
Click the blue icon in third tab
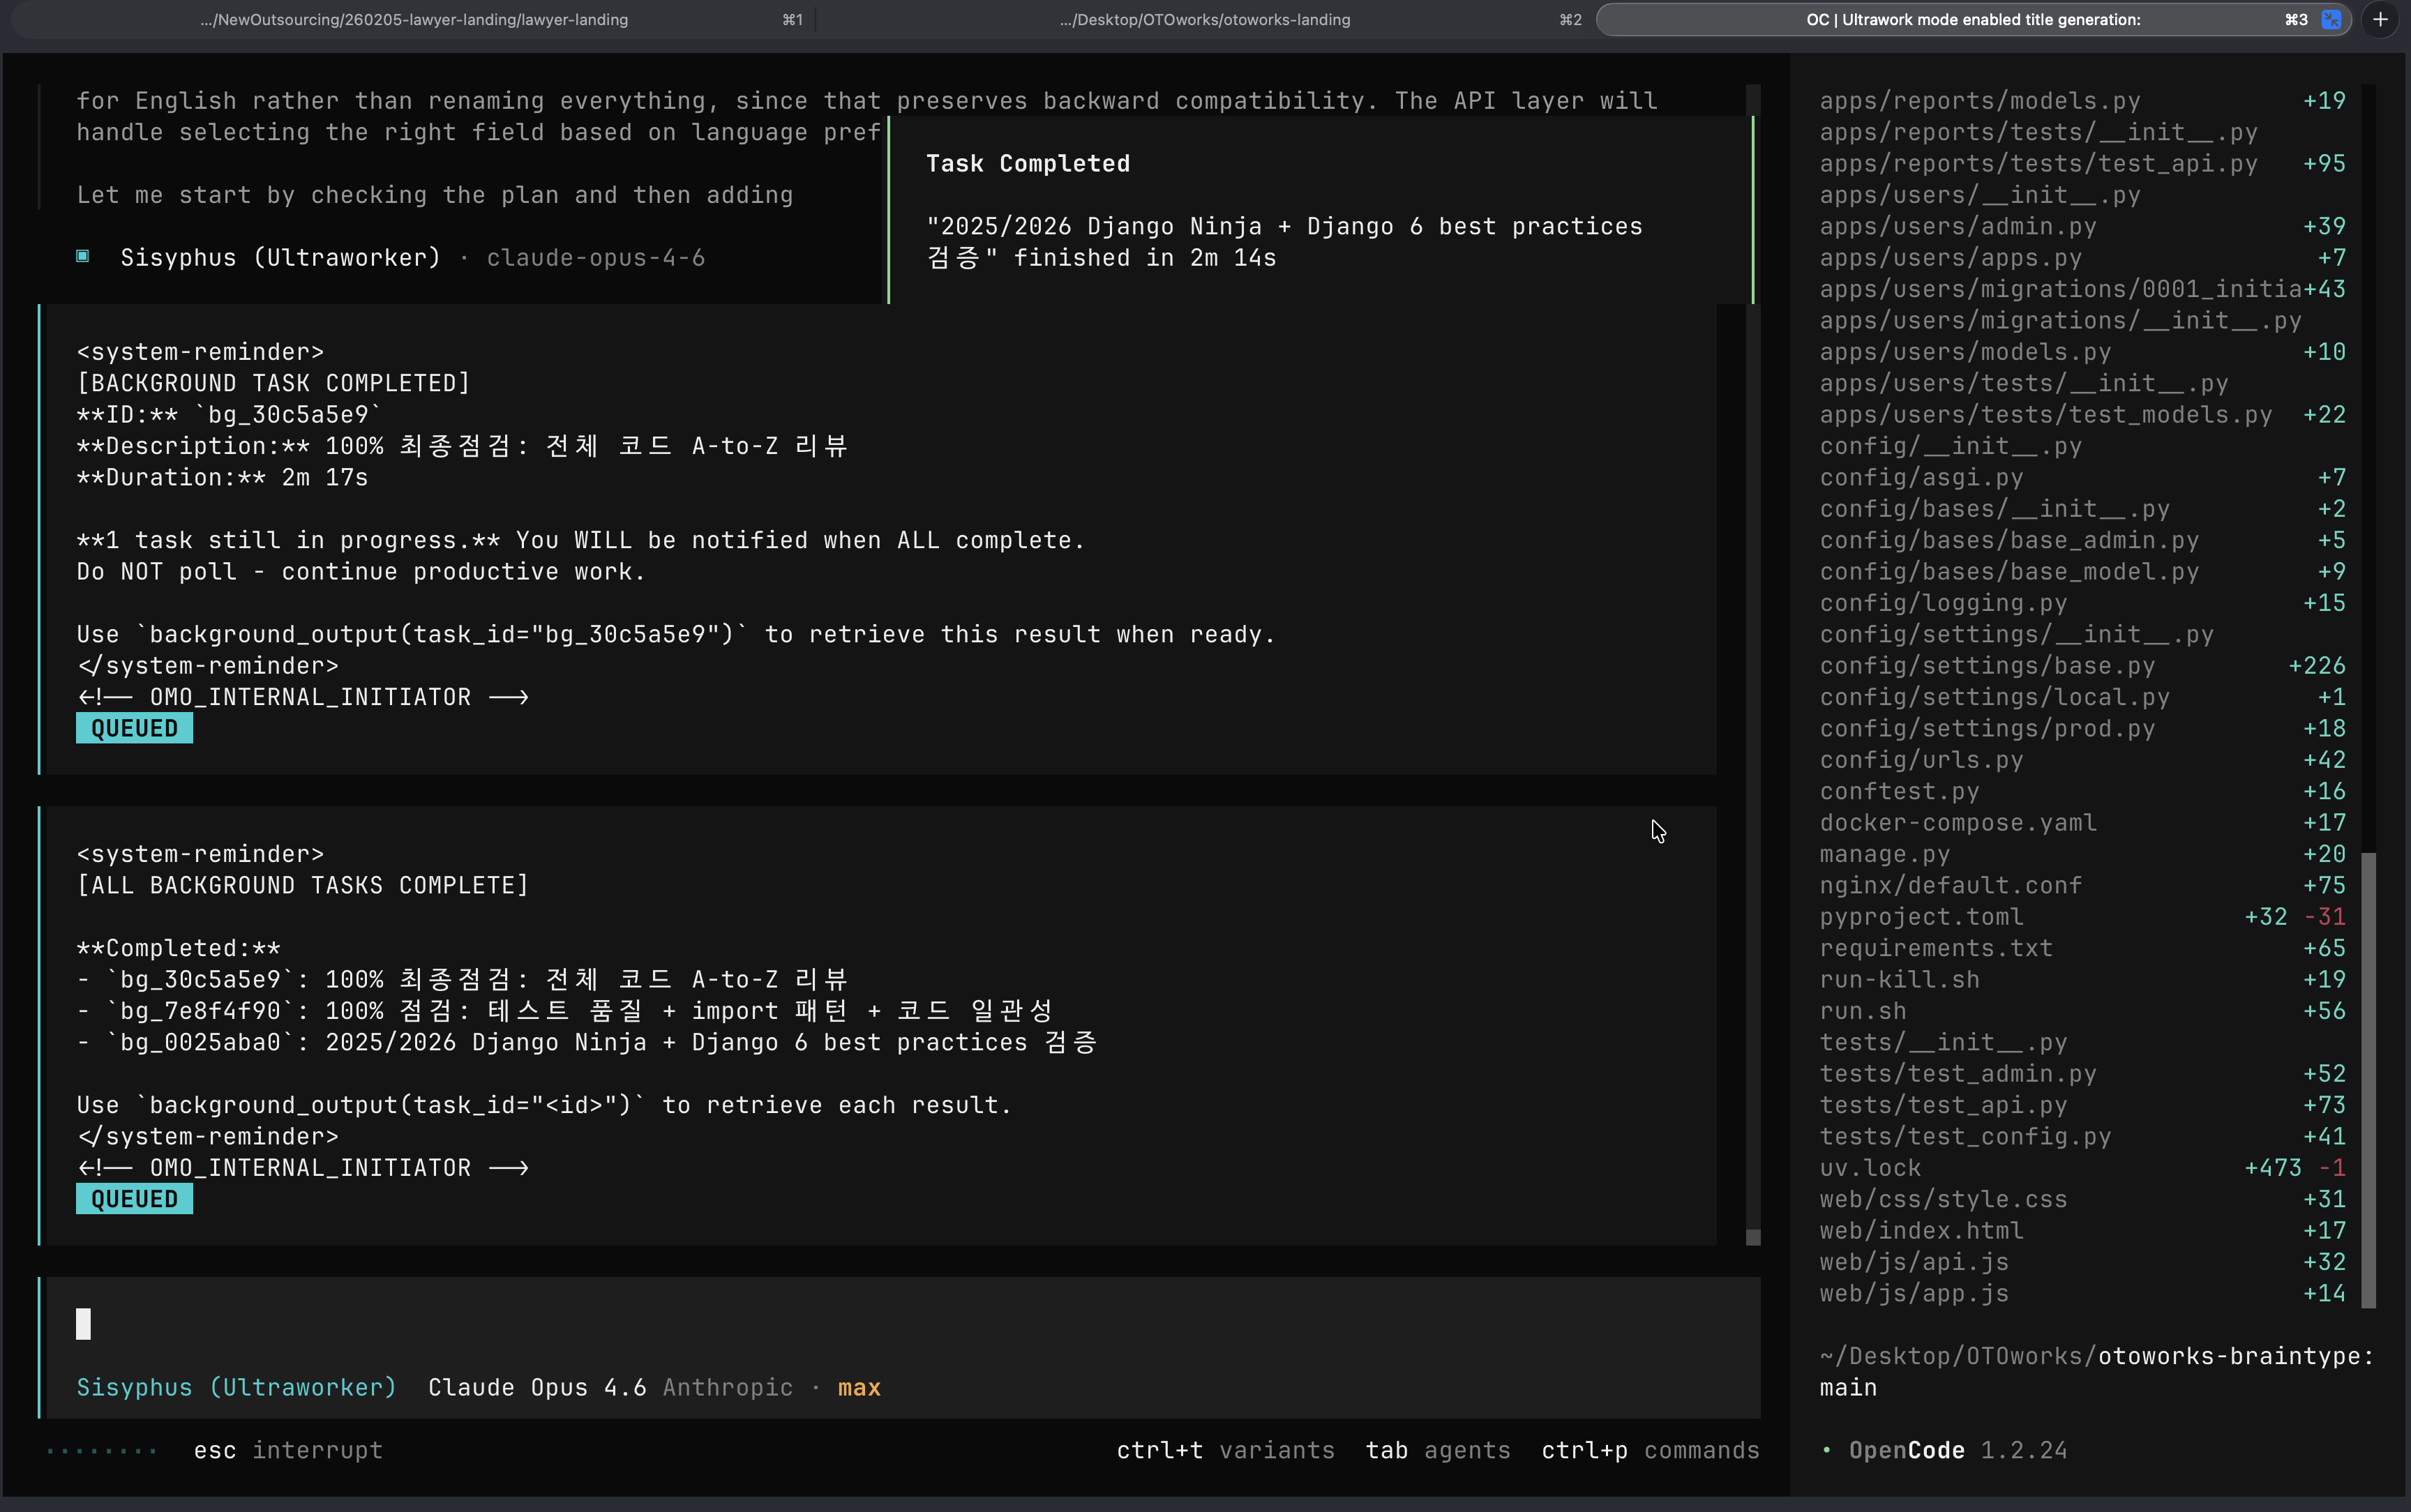click(2331, 19)
